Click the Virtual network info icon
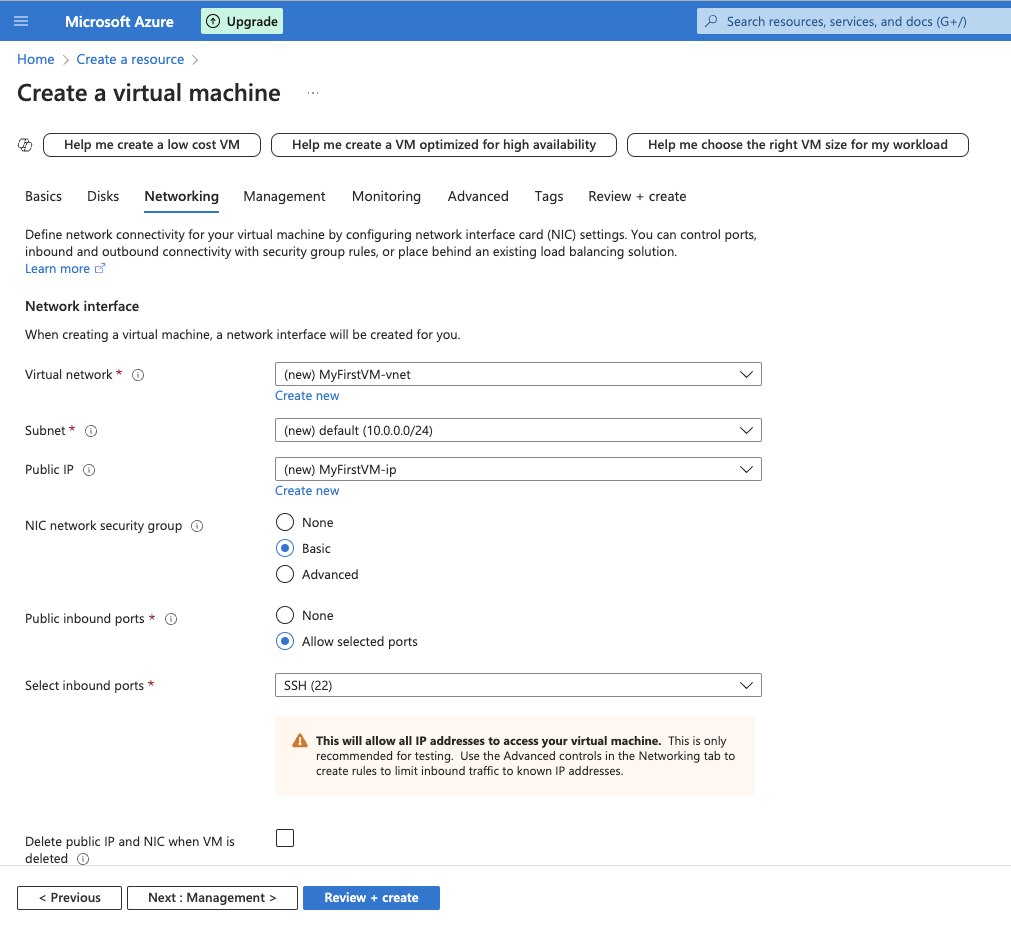1011x929 pixels. point(138,375)
